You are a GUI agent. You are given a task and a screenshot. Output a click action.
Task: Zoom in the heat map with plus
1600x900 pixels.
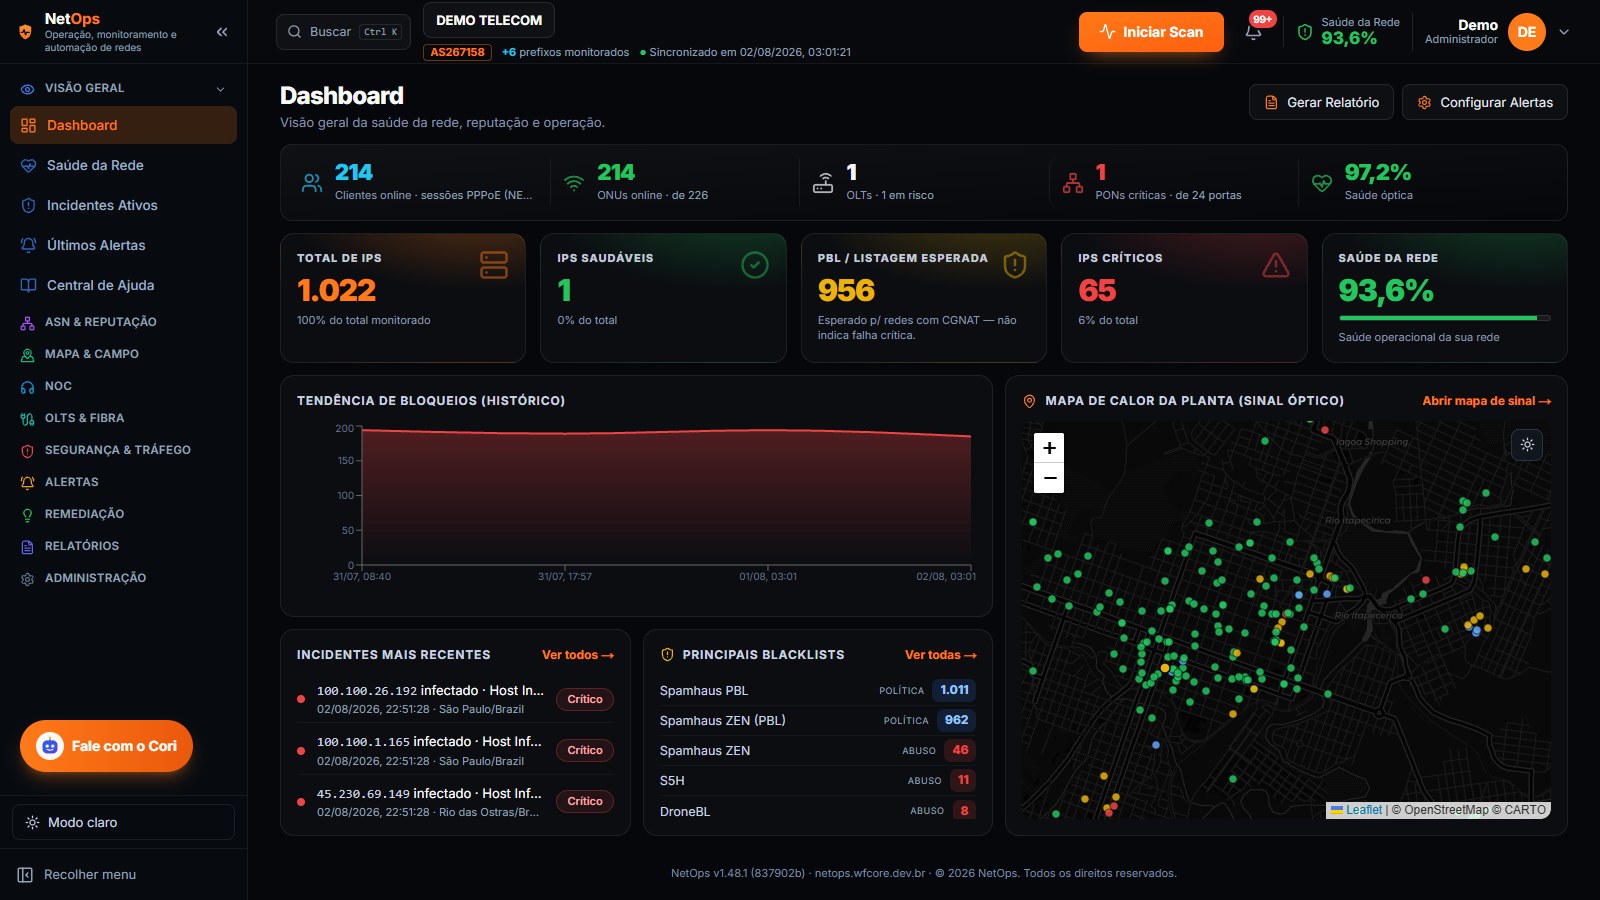coord(1049,448)
